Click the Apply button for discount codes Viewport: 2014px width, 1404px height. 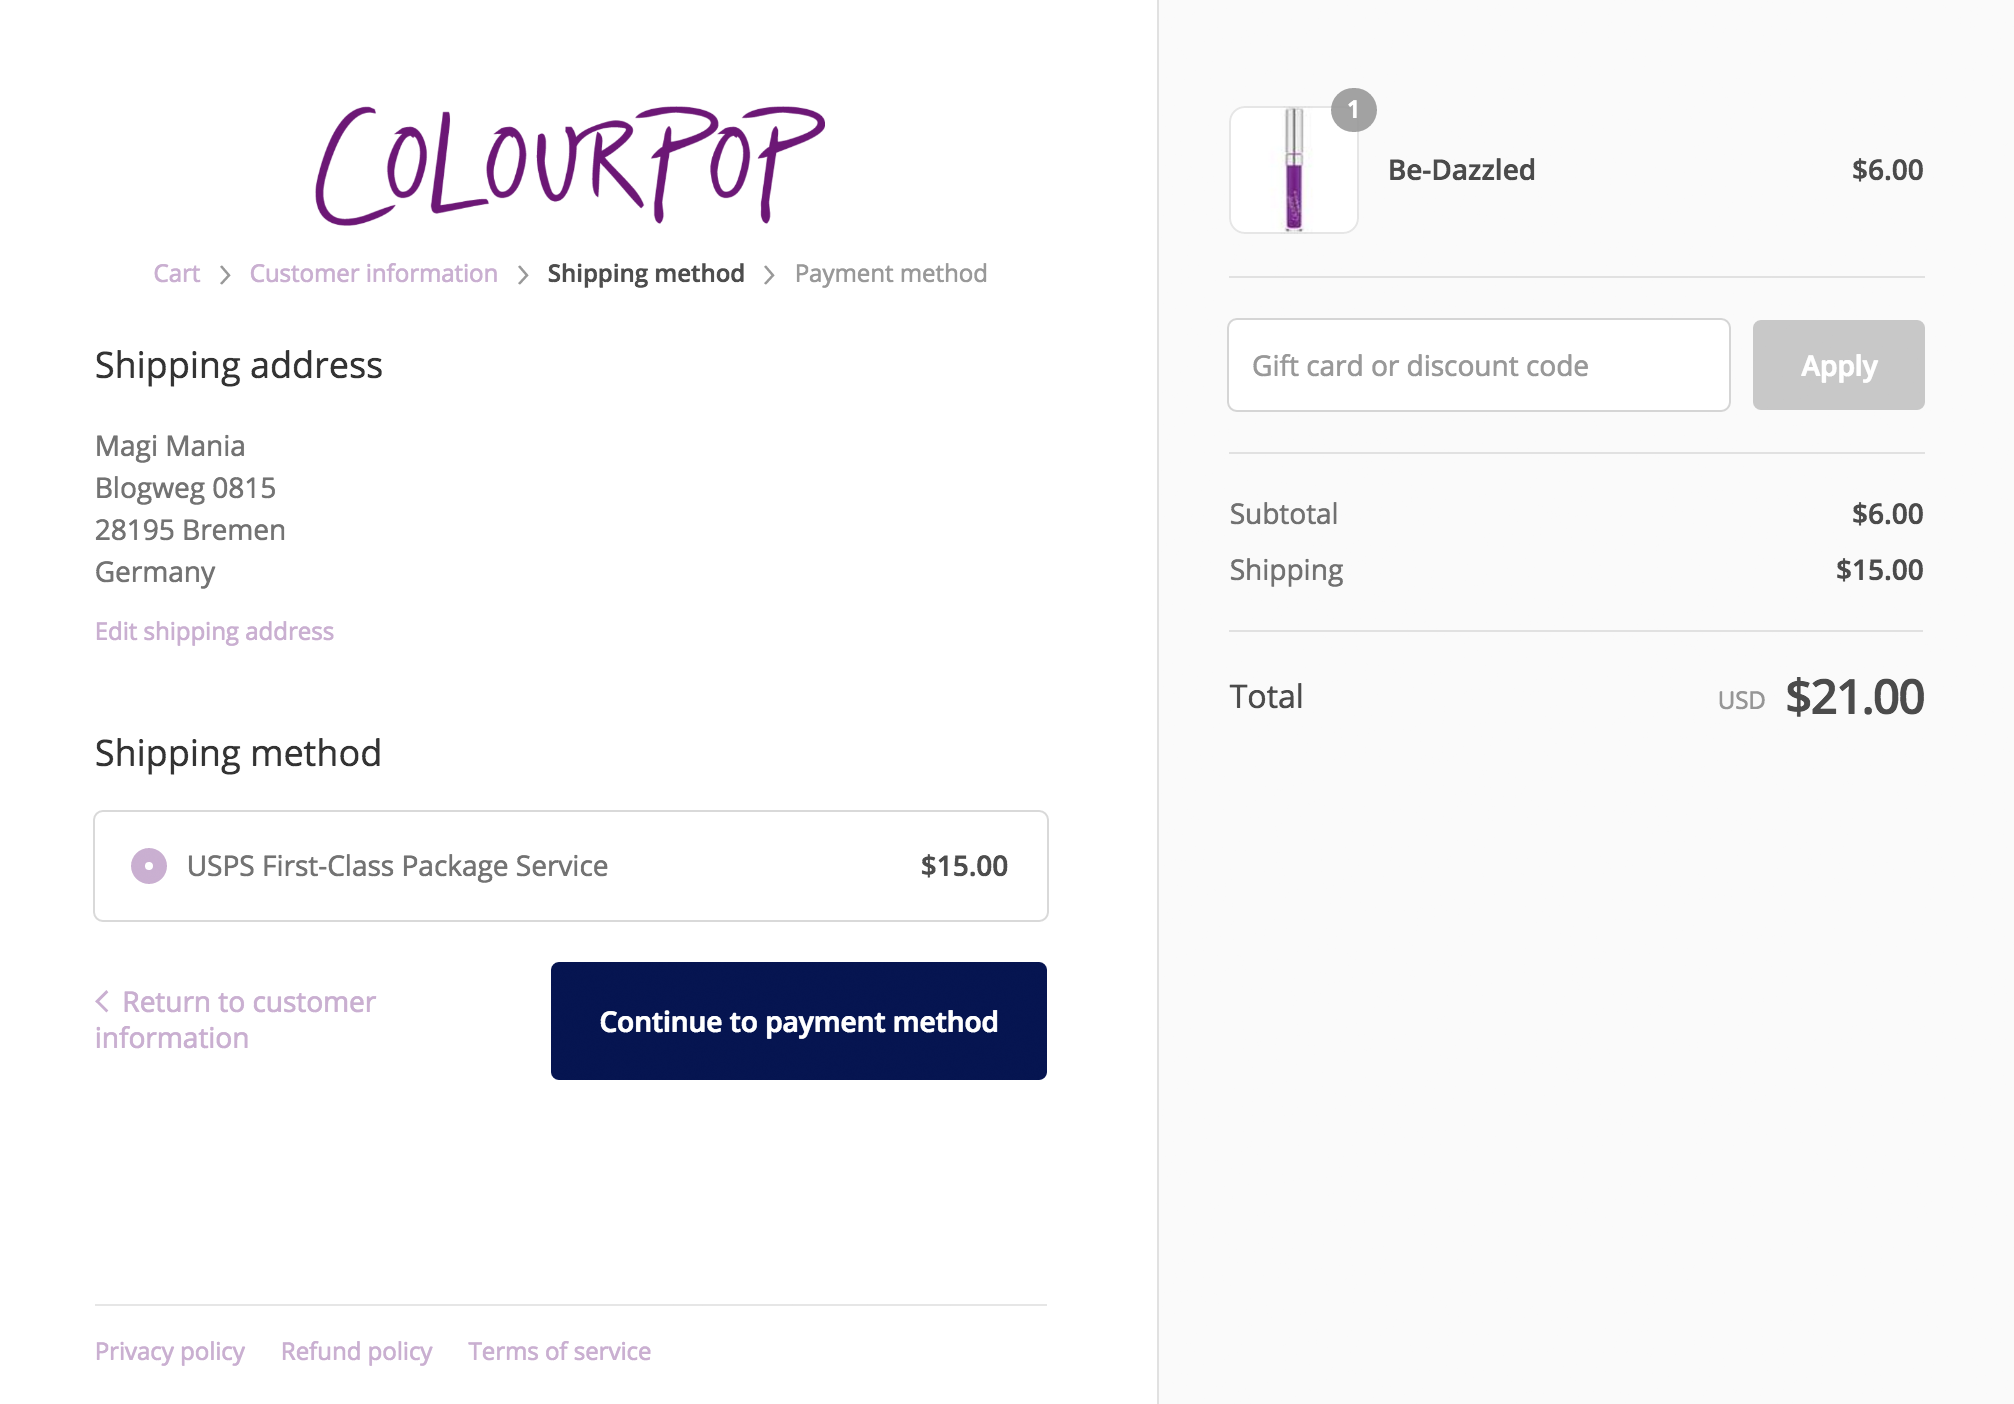coord(1837,365)
